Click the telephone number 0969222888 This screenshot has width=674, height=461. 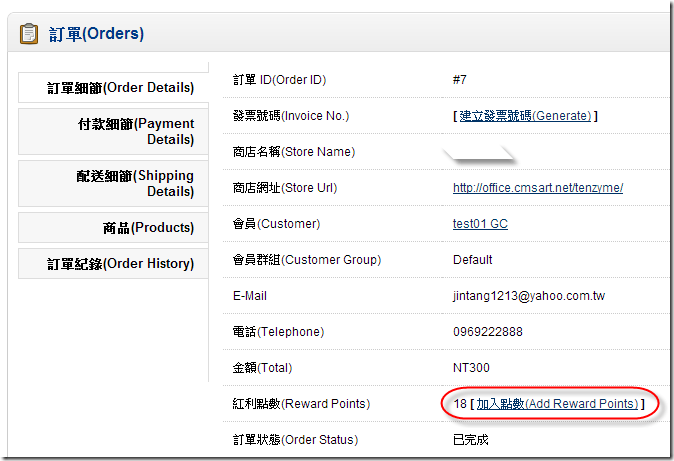488,332
